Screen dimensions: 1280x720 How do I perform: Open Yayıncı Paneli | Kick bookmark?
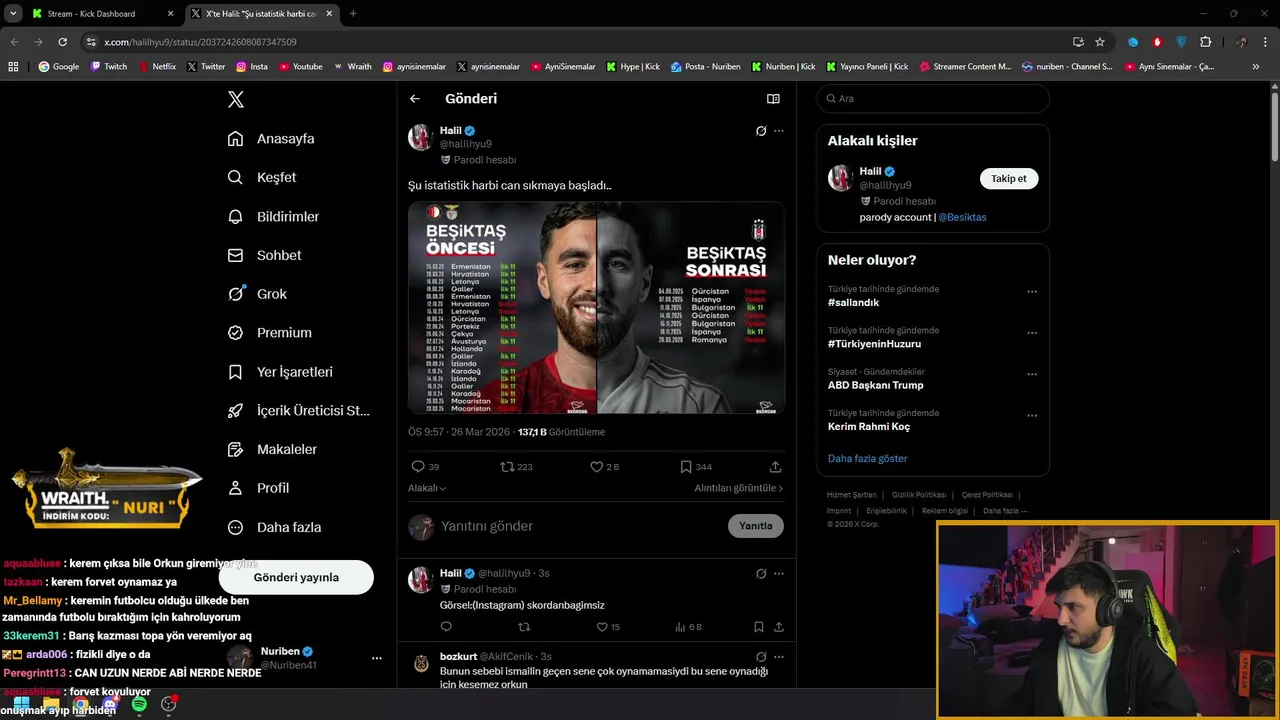coord(867,67)
